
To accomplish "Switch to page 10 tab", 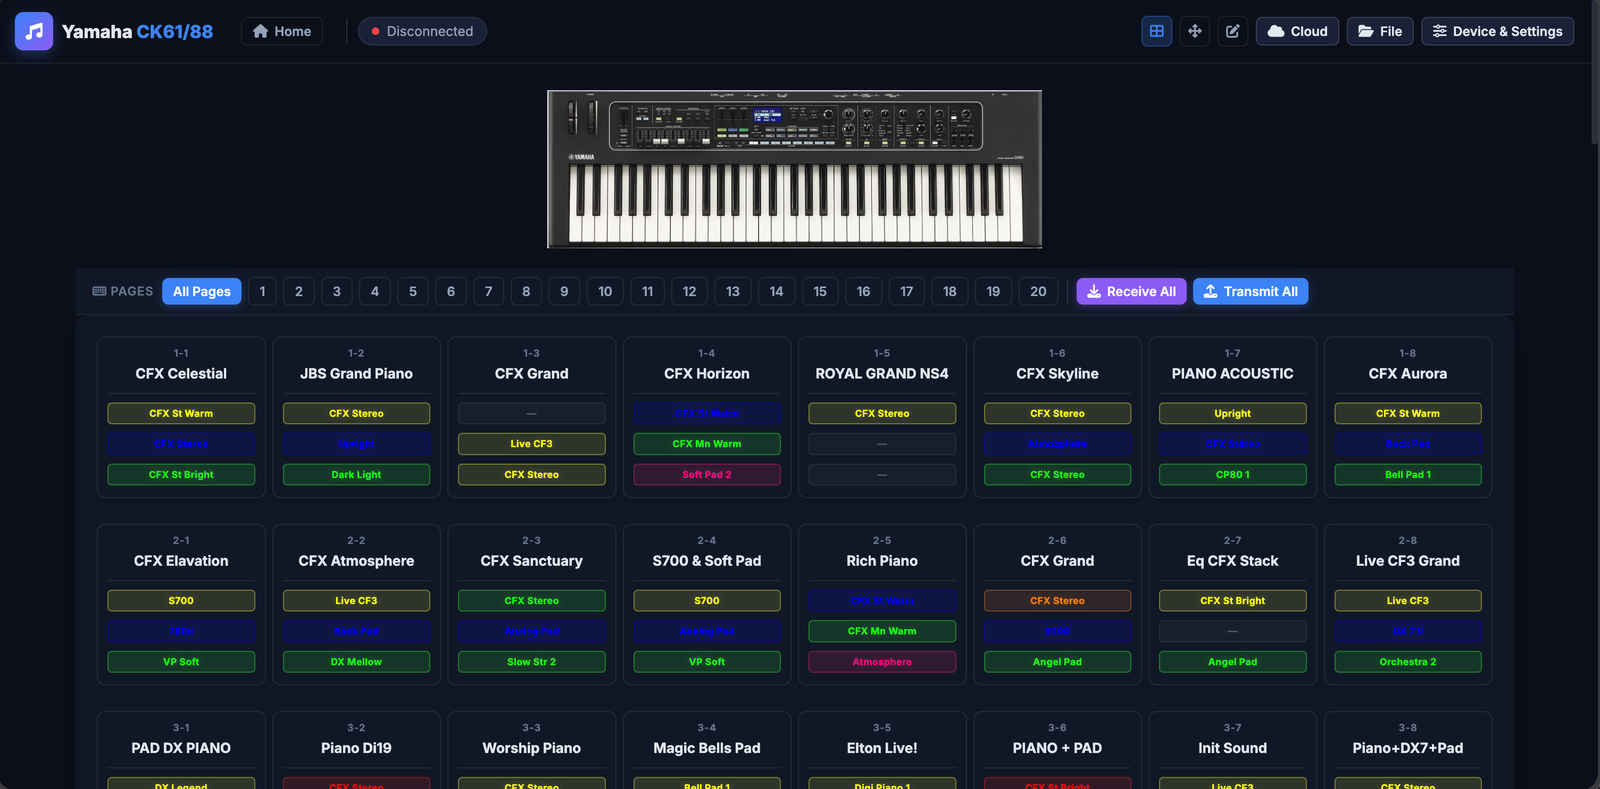I will tap(605, 291).
